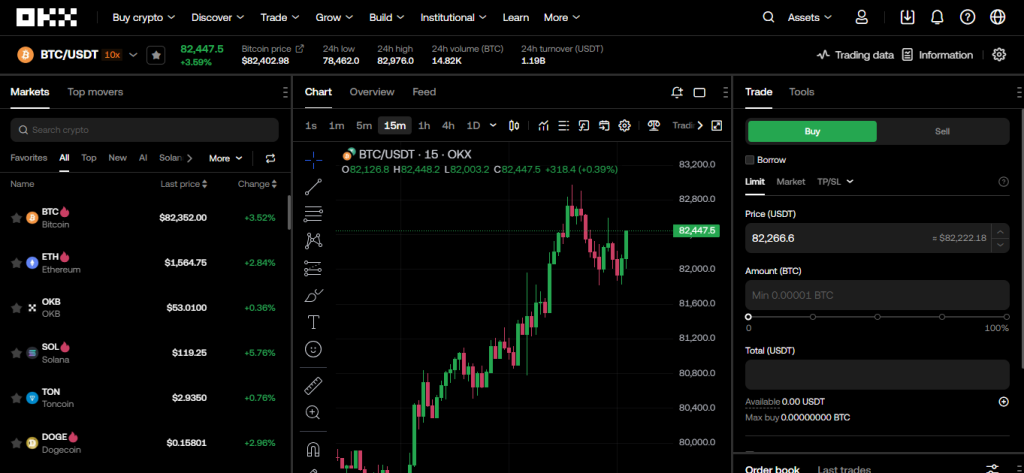The height and width of the screenshot is (473, 1024).
Task: Expand the Discover menu
Action: pos(218,18)
